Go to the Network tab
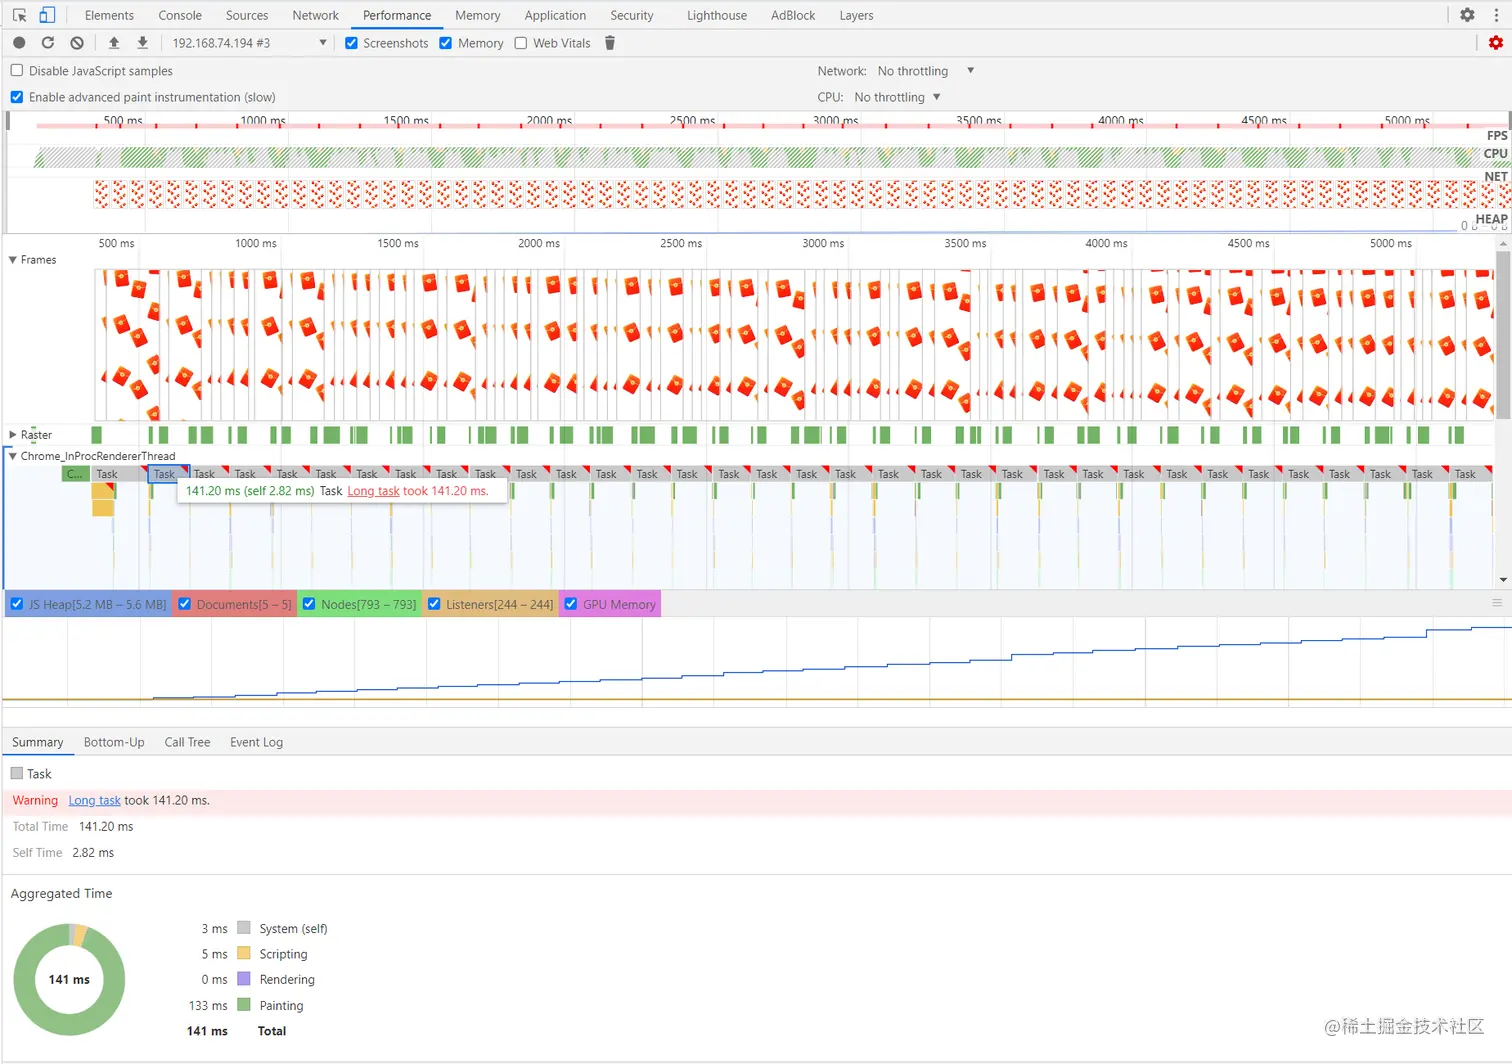This screenshot has width=1512, height=1064. click(x=316, y=15)
